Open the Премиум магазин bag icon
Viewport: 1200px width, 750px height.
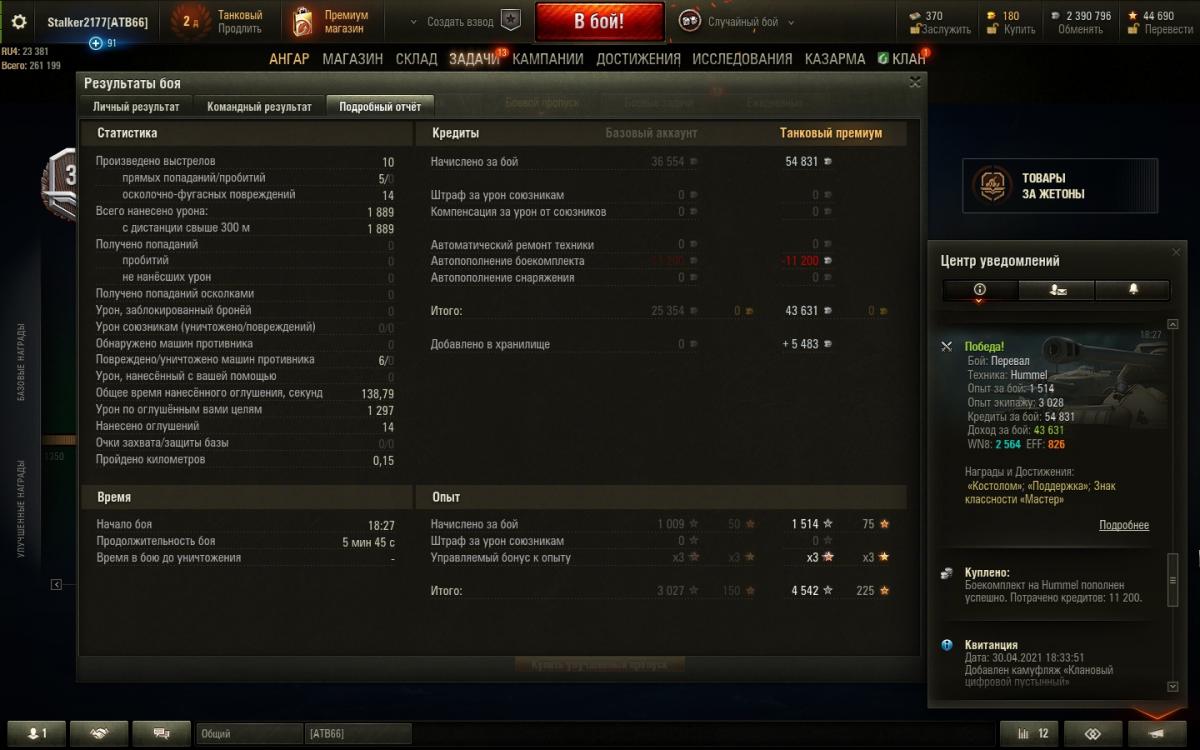(303, 22)
